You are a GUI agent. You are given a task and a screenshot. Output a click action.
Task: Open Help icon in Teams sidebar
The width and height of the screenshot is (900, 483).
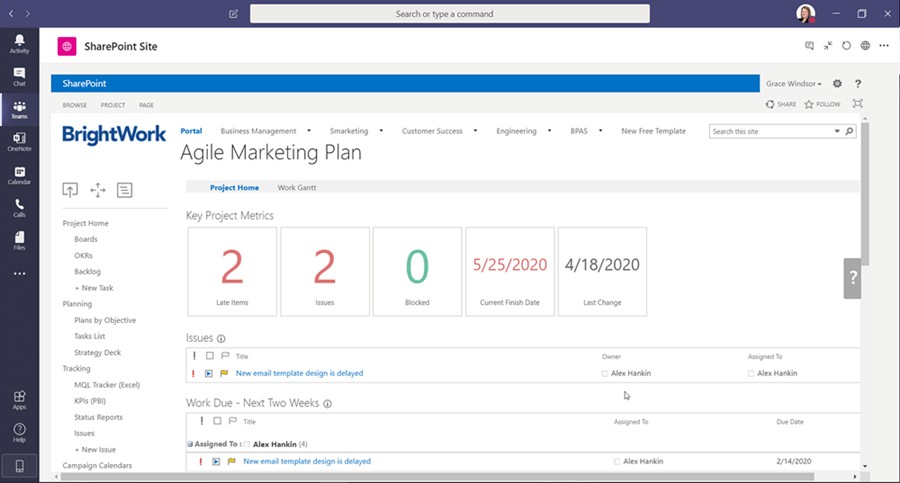pos(20,432)
